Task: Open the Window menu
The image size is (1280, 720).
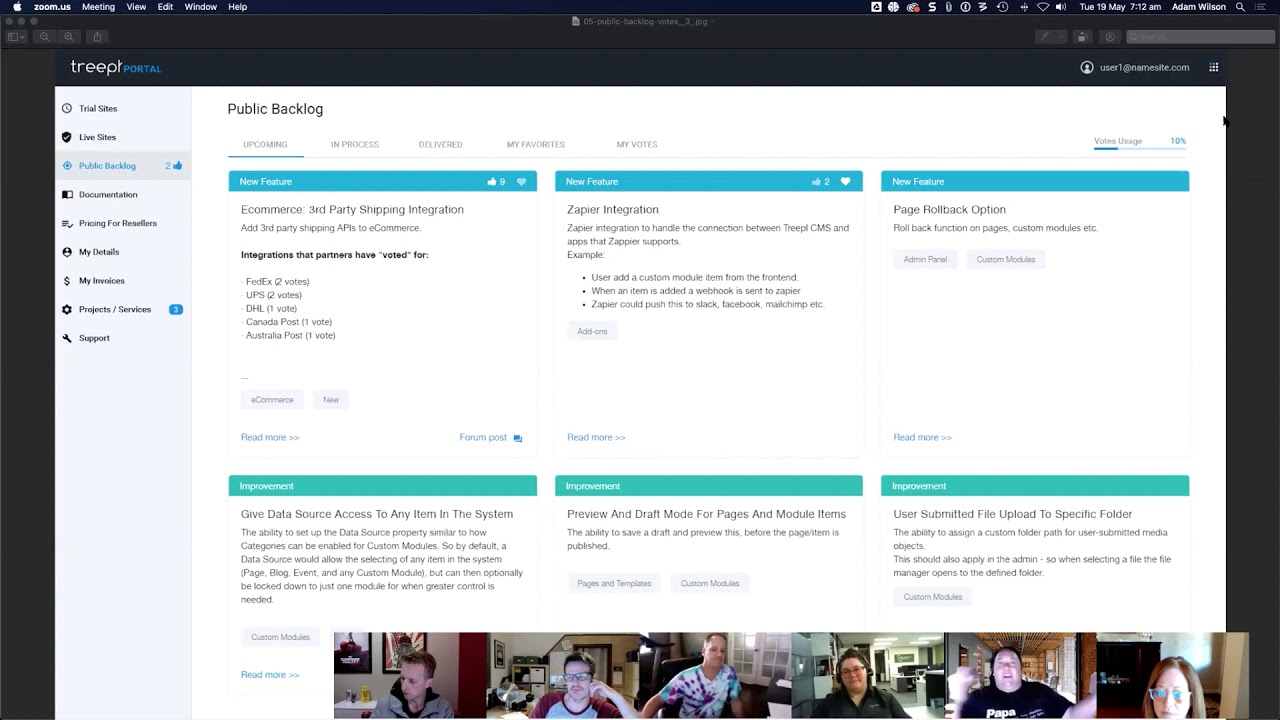Action: [x=200, y=7]
